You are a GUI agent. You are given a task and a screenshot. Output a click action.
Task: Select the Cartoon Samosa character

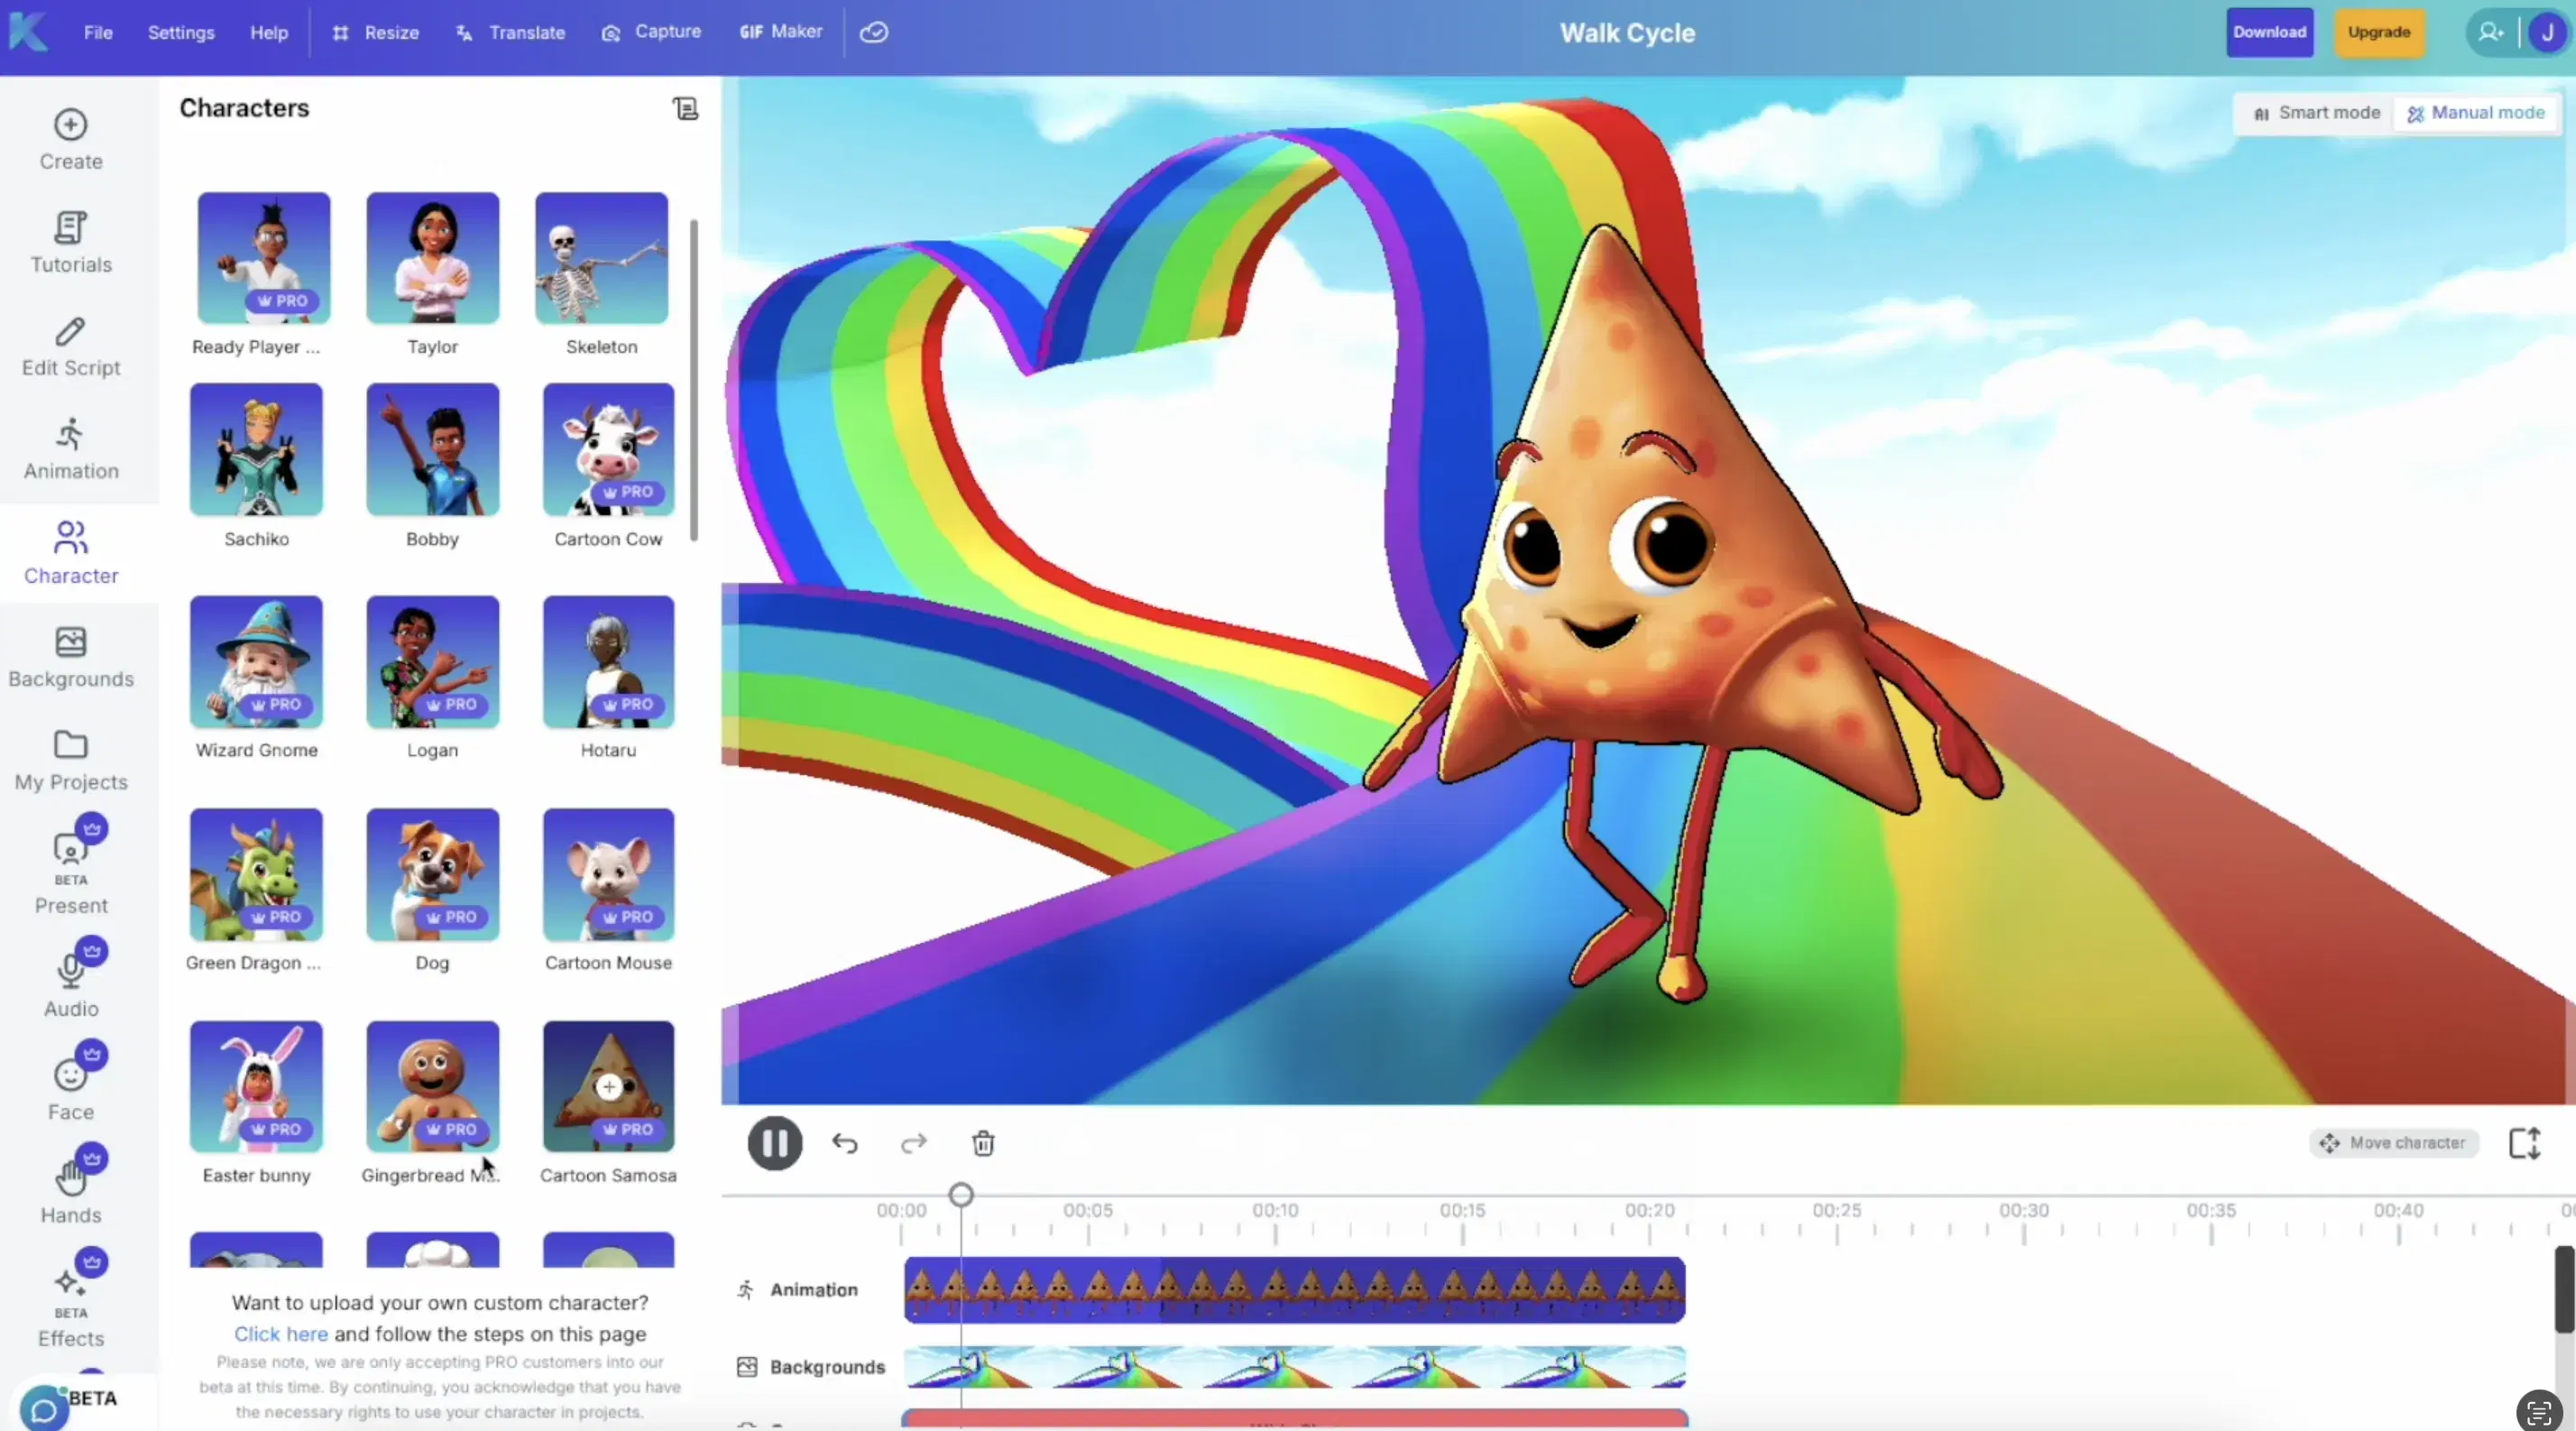(x=608, y=1087)
